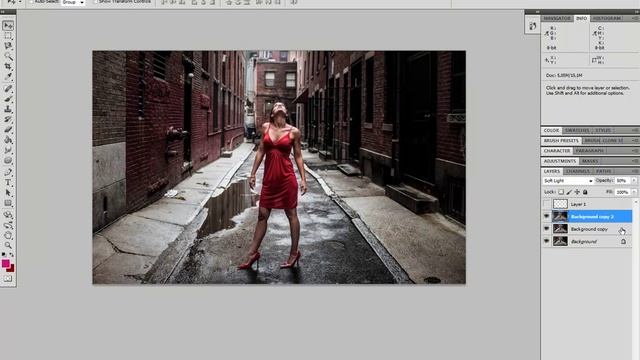Switch to the Paragraph tab
This screenshot has height=360, width=640.
(x=589, y=151)
